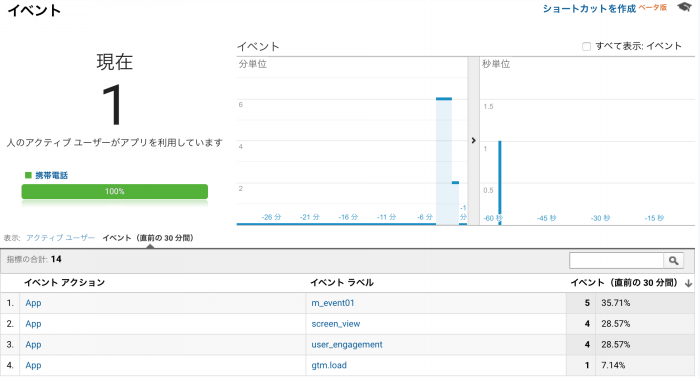Click the sort arrow in the events column header

click(688, 283)
